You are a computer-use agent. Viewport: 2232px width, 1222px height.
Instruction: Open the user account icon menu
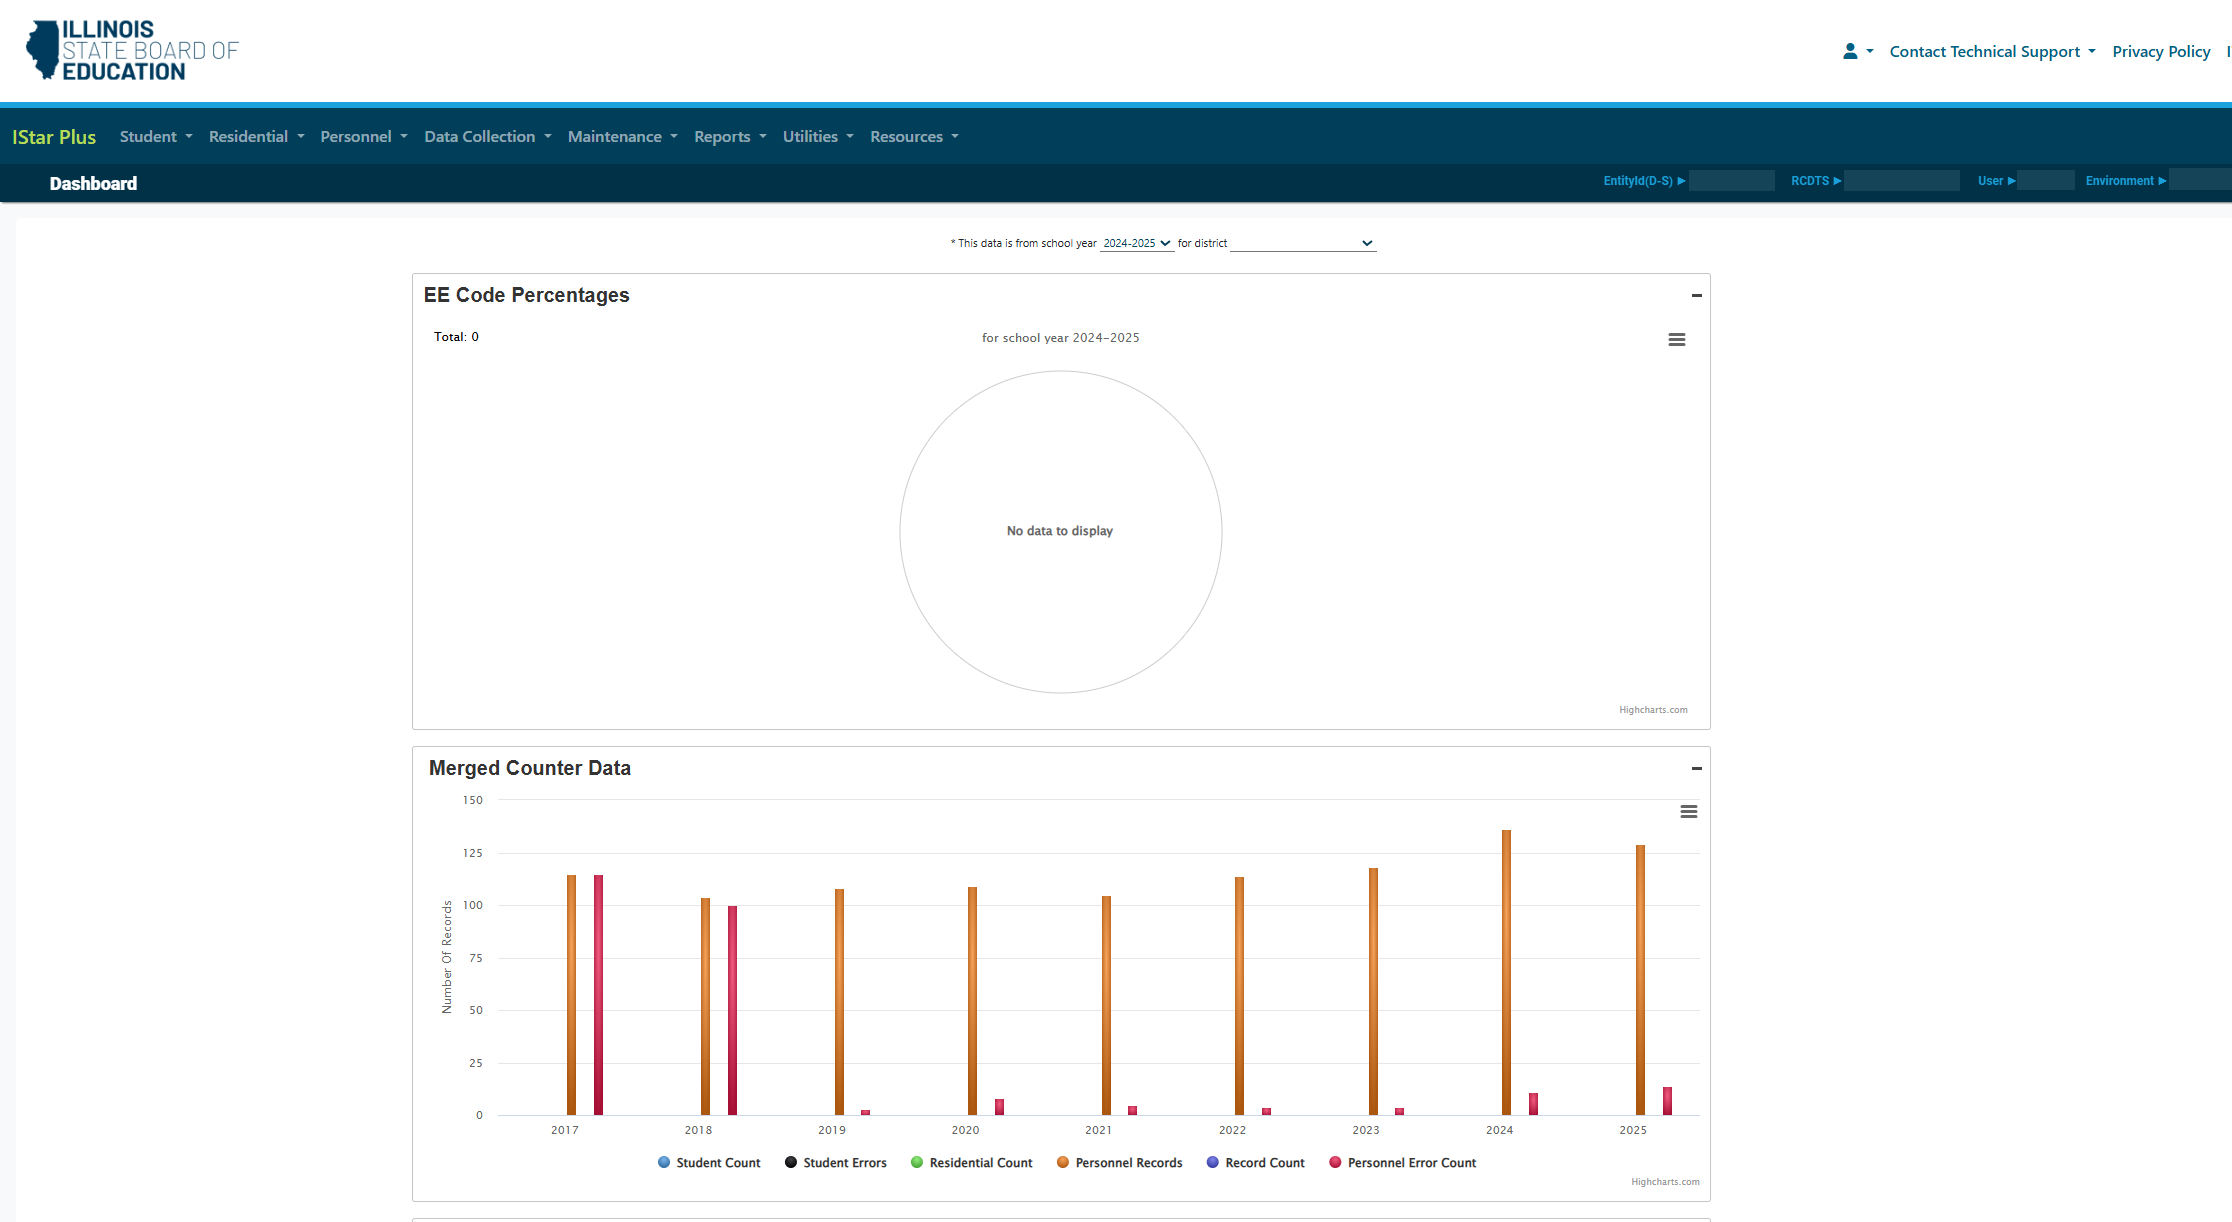[1857, 51]
